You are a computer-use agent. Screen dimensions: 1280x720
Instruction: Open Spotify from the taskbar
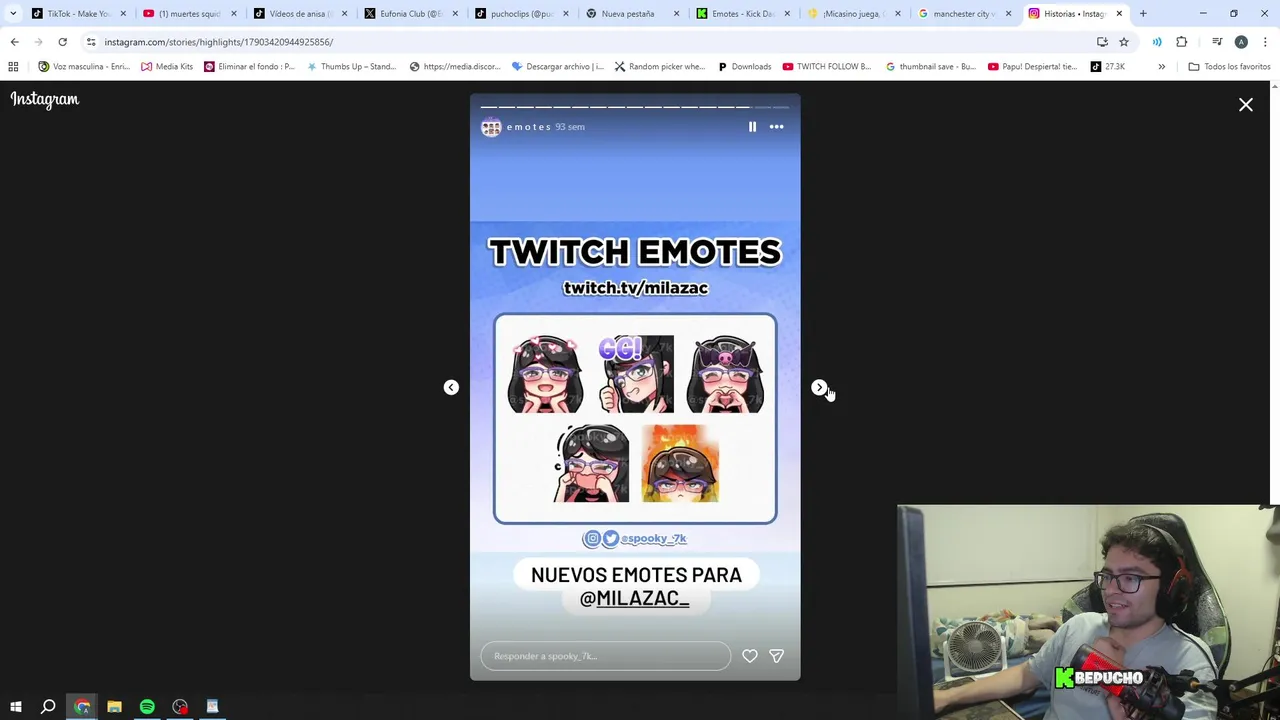pyautogui.click(x=147, y=707)
